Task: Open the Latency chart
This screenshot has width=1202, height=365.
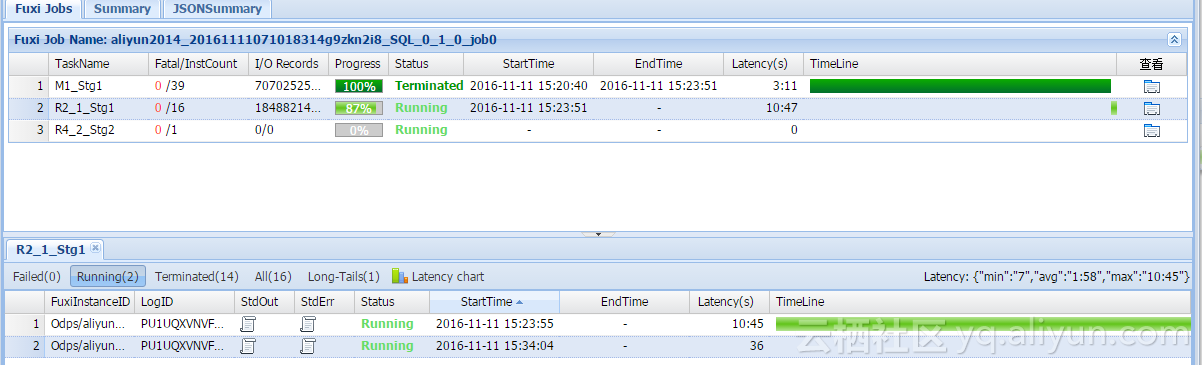Action: click(438, 276)
